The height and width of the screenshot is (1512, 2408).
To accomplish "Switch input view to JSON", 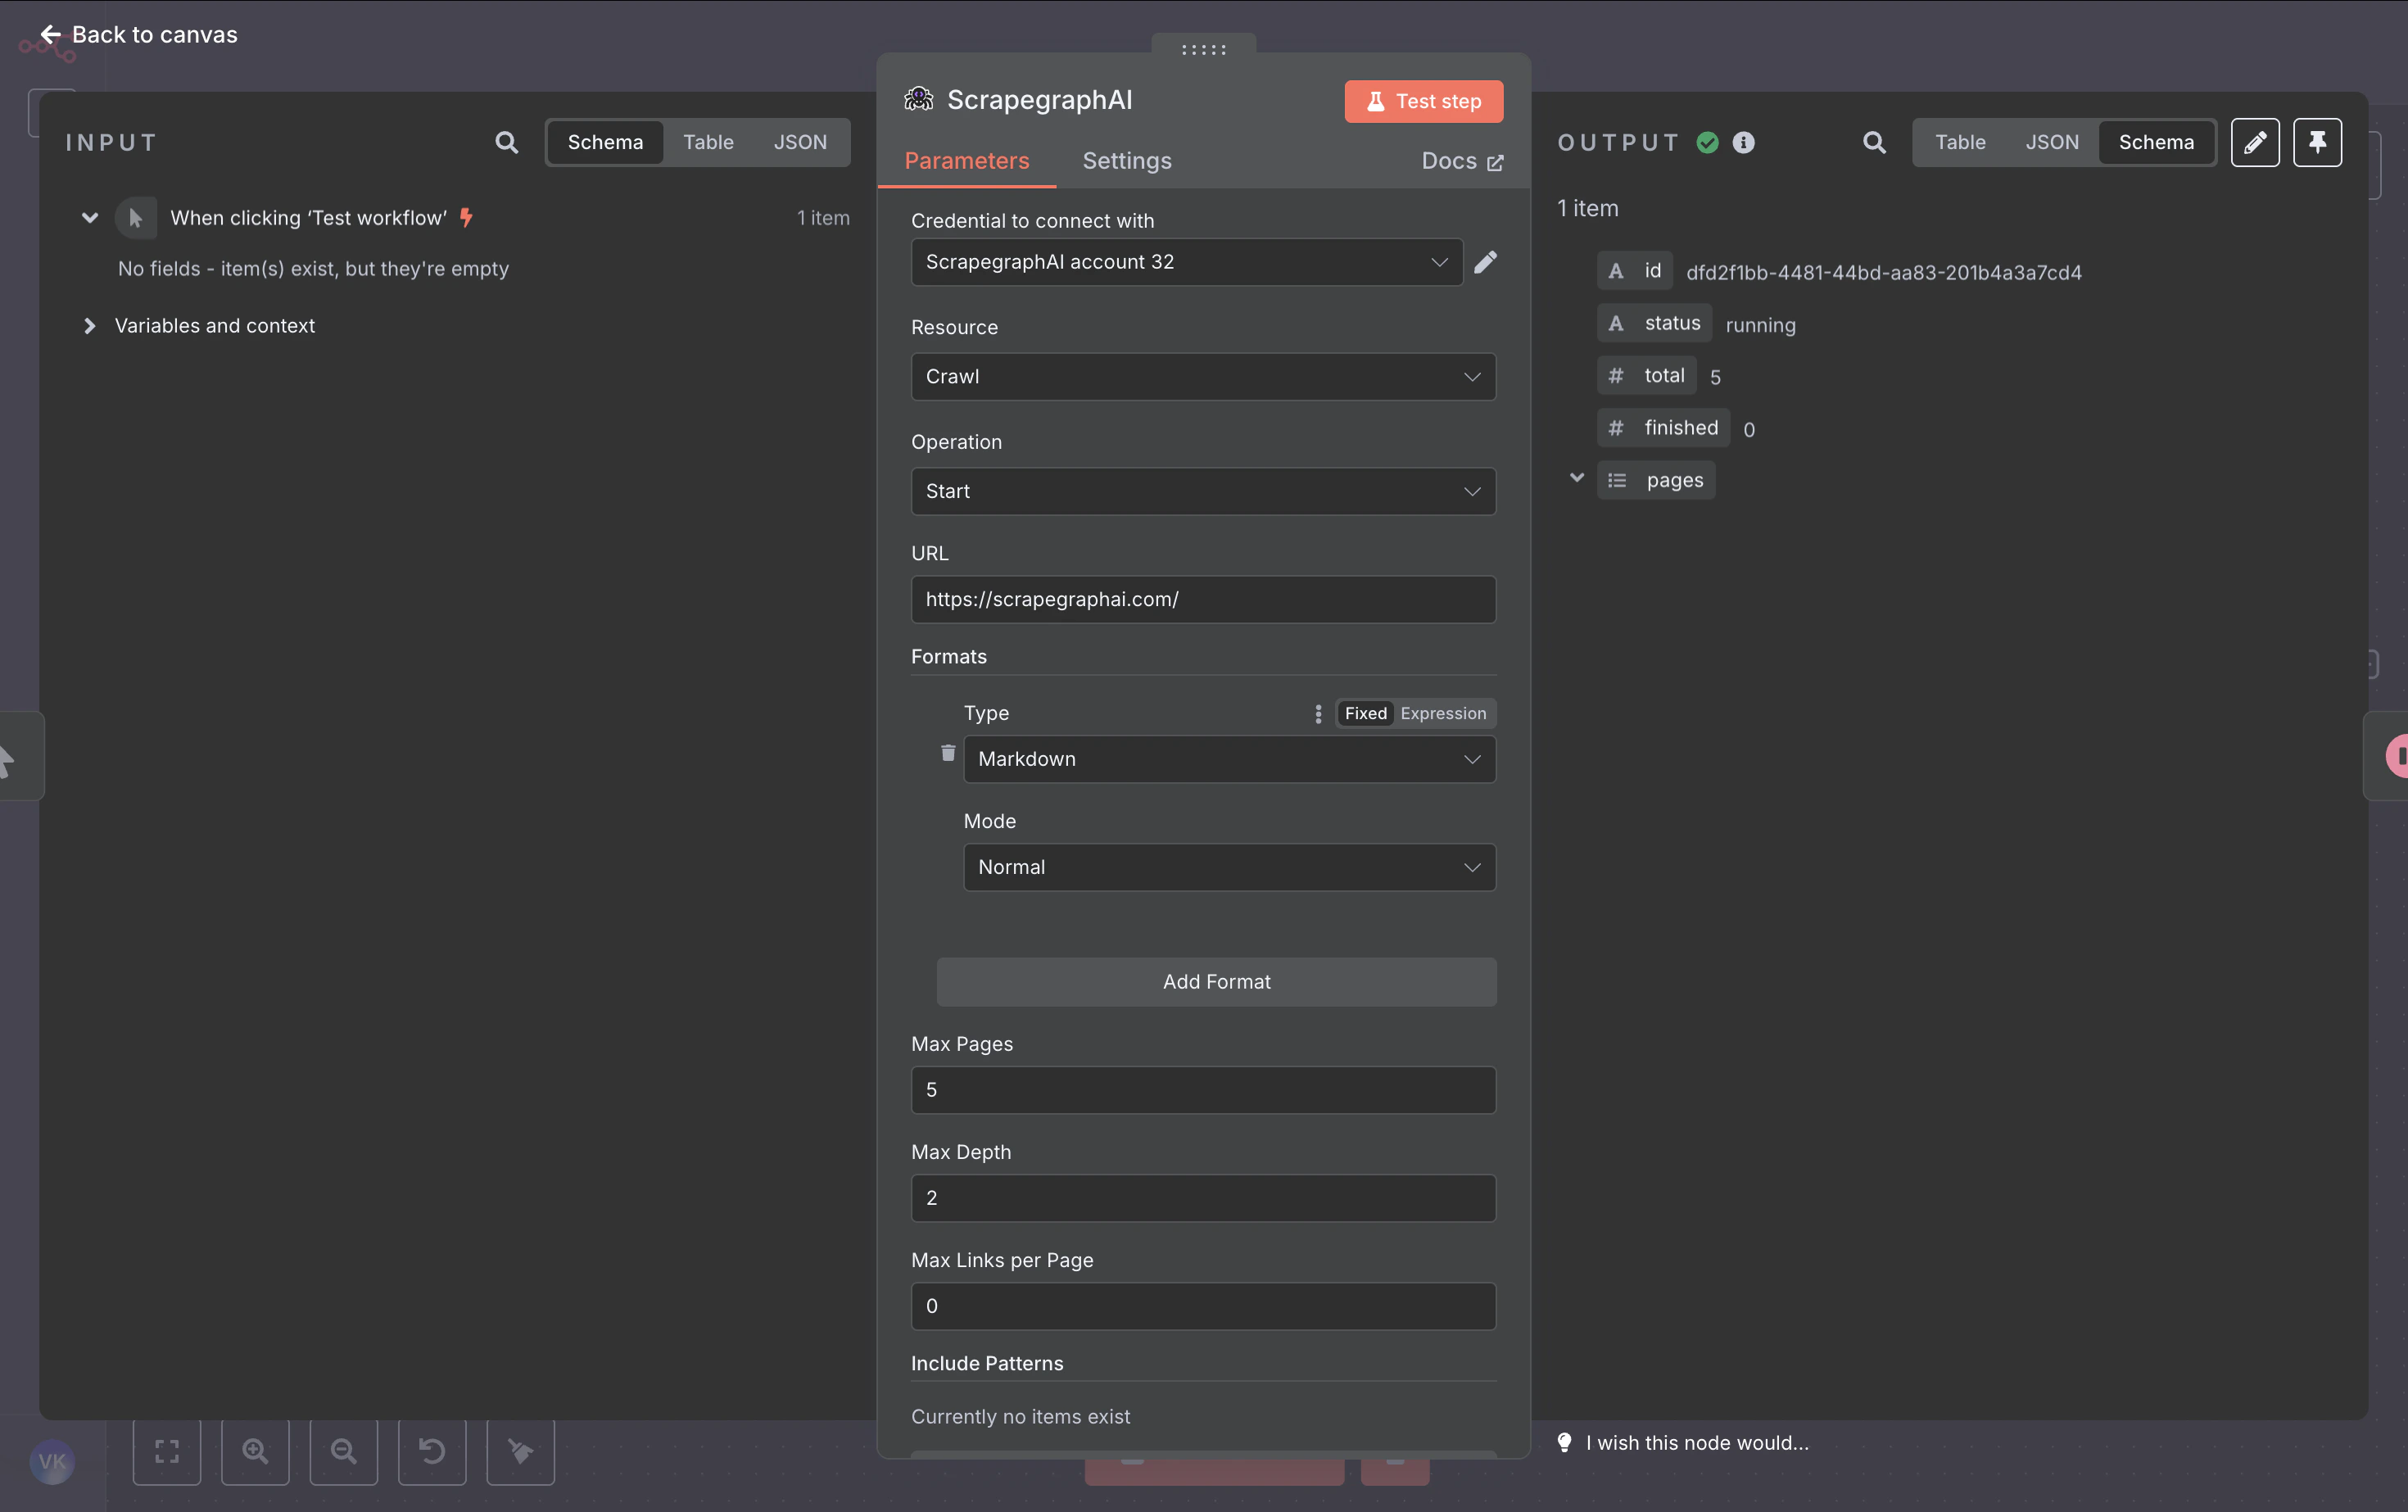I will tap(800, 142).
